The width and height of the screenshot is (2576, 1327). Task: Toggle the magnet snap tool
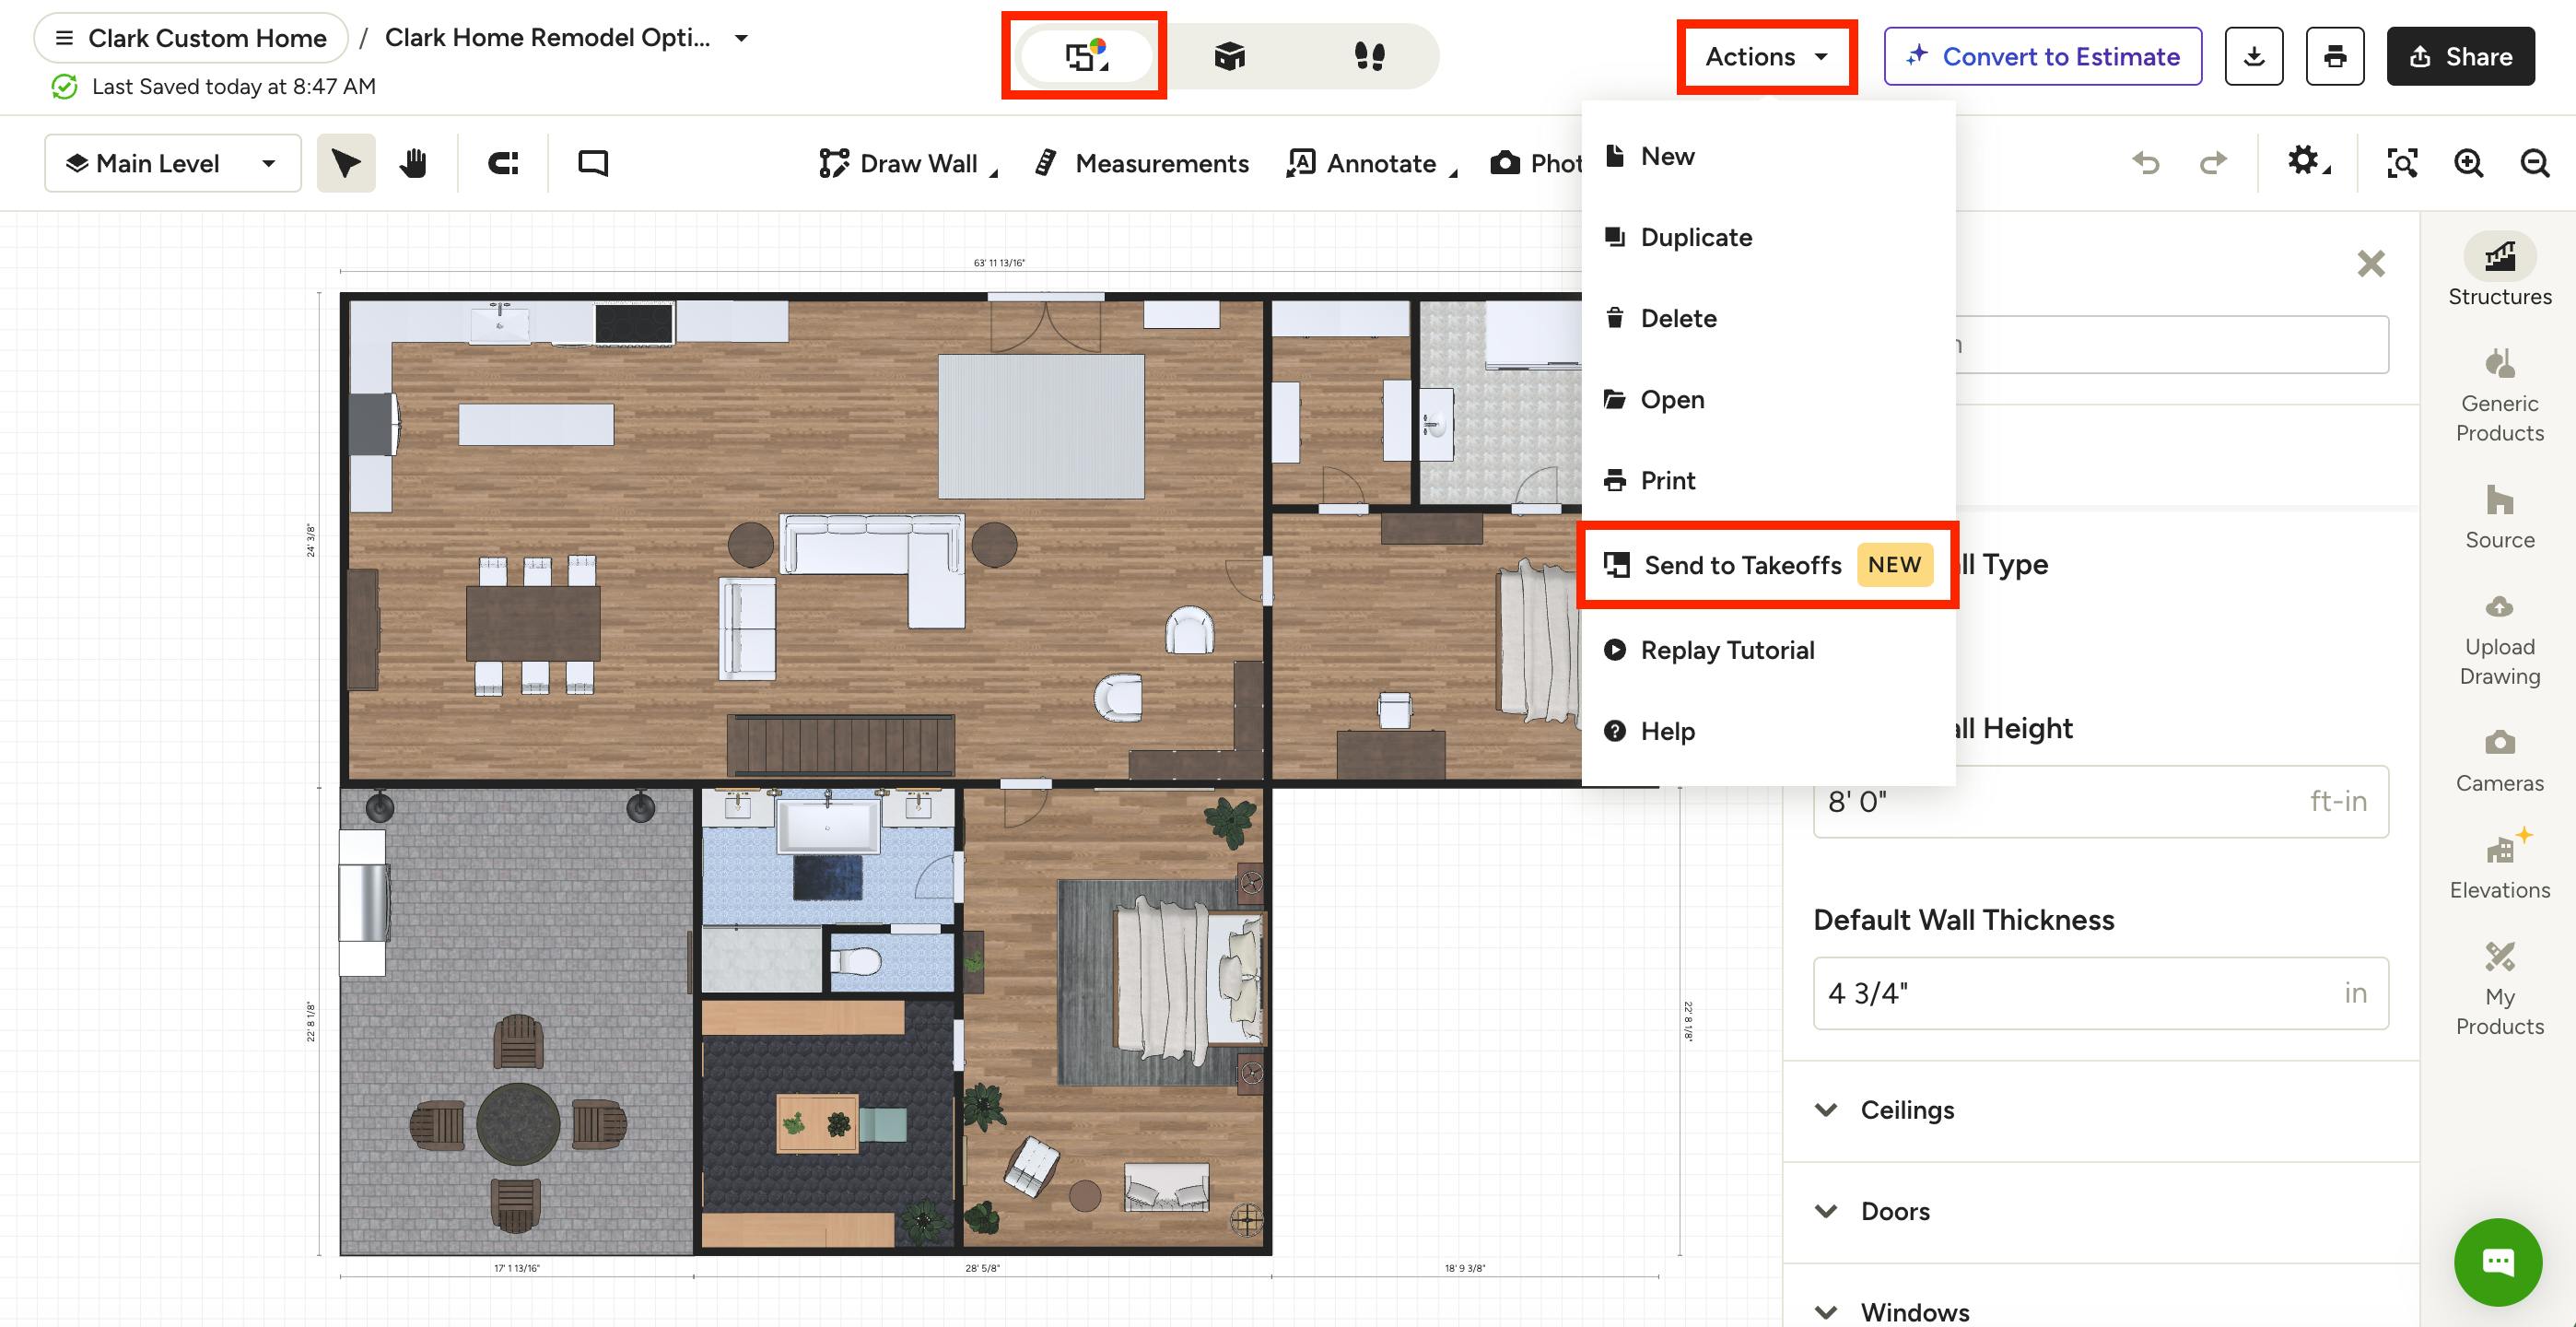(503, 163)
